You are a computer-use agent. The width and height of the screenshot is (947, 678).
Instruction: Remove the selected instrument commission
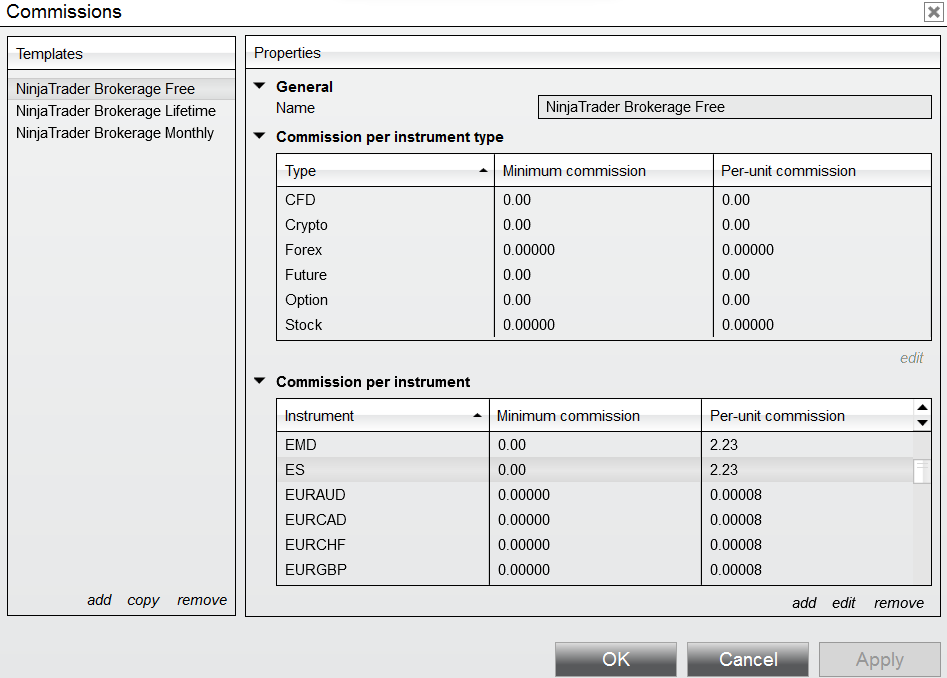pyautogui.click(x=899, y=603)
